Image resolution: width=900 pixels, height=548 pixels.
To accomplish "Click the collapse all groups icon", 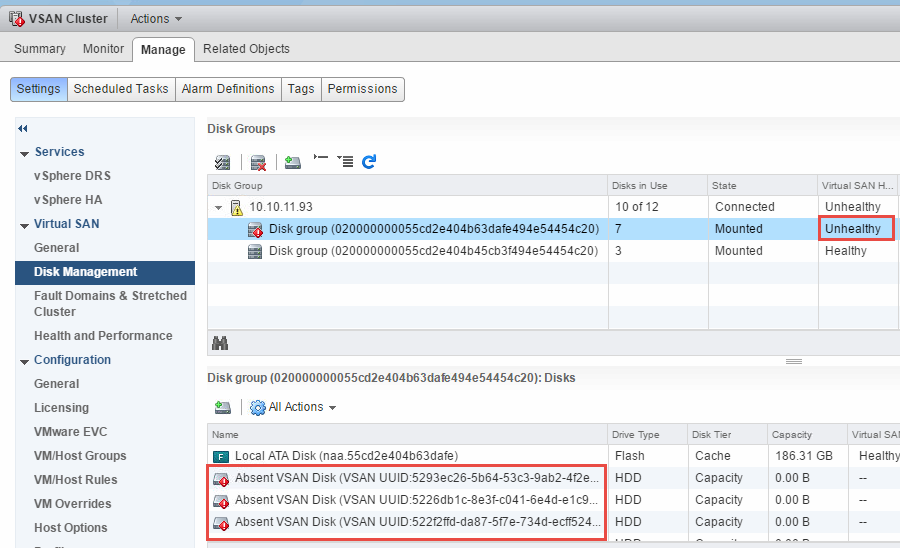I will [321, 157].
